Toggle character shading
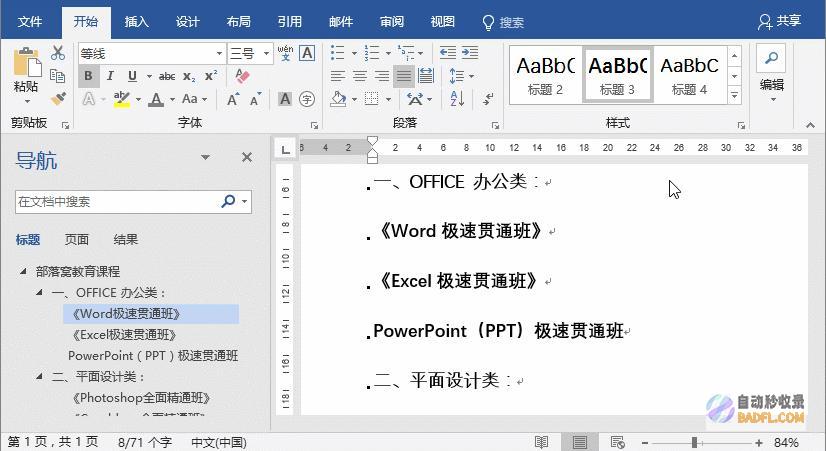 point(285,99)
